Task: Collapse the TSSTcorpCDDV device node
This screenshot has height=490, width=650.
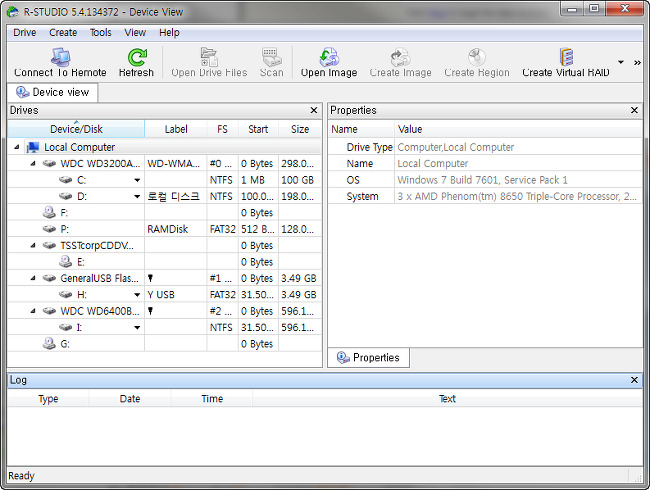Action: tap(33, 245)
